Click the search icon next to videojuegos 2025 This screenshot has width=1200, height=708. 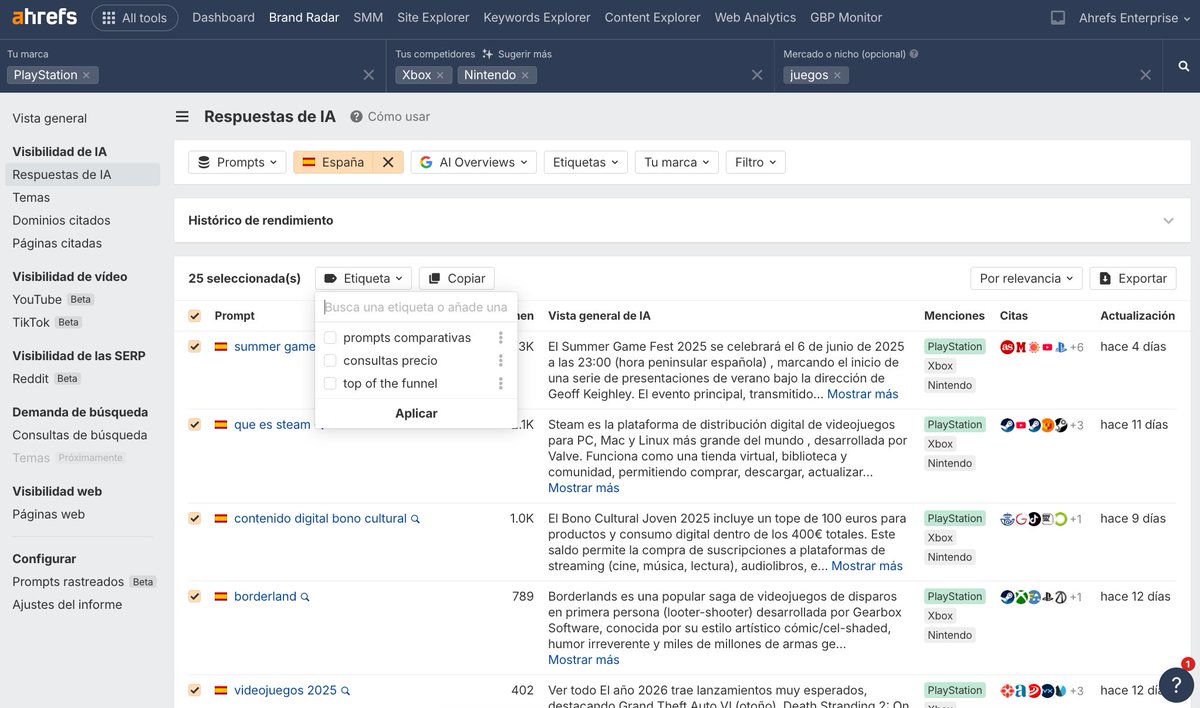pyautogui.click(x=345, y=691)
